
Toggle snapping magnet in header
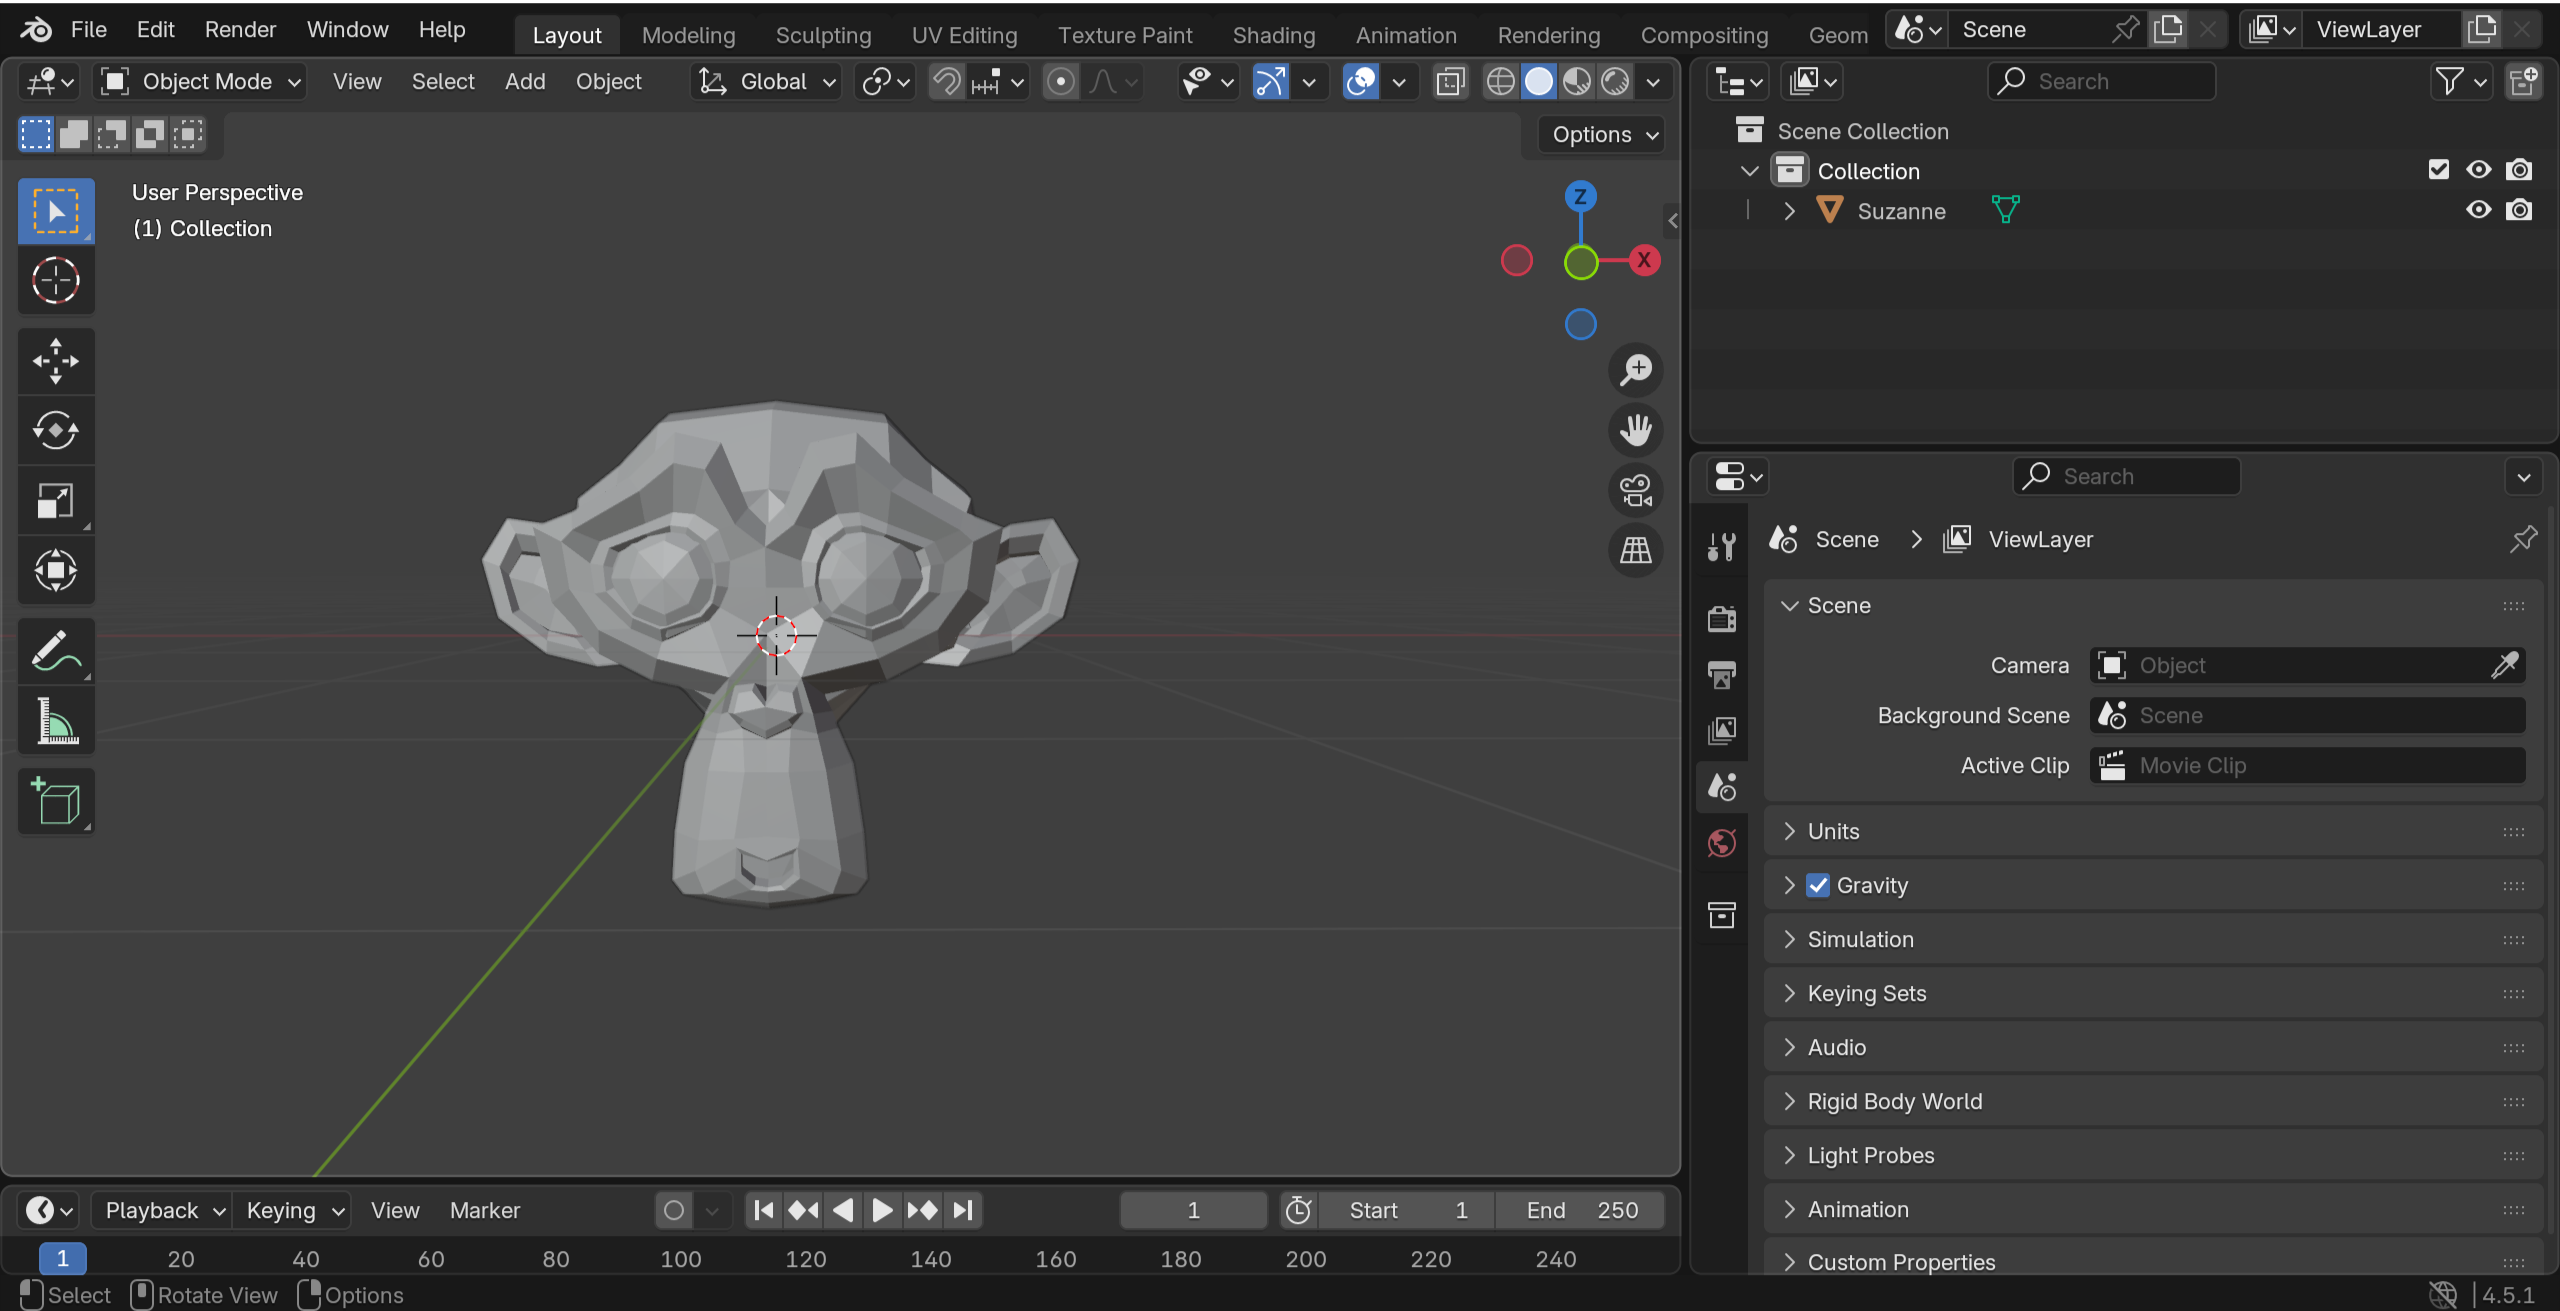(x=946, y=82)
